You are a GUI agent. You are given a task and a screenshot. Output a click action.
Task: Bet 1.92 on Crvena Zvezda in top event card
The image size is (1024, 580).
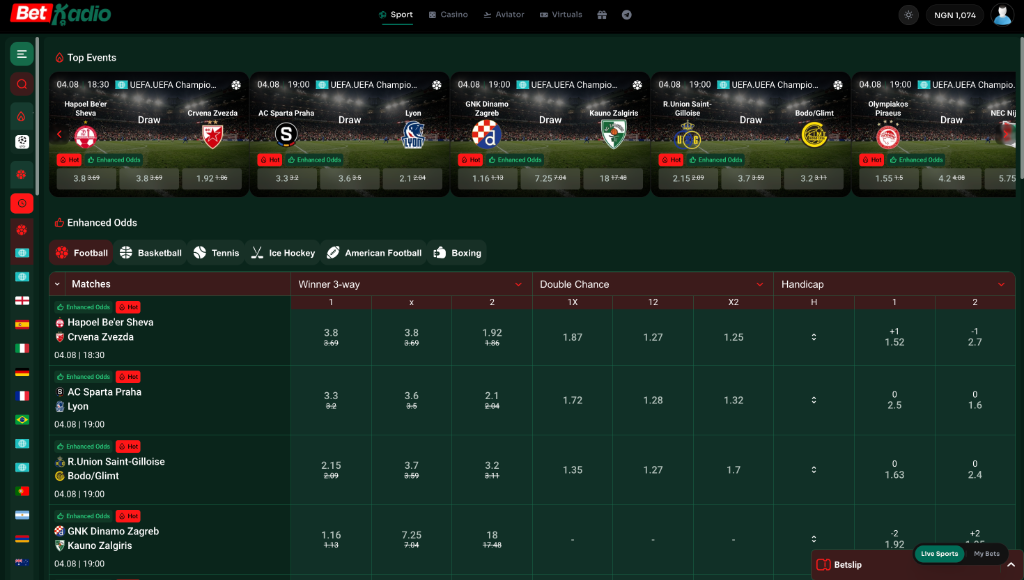212,178
